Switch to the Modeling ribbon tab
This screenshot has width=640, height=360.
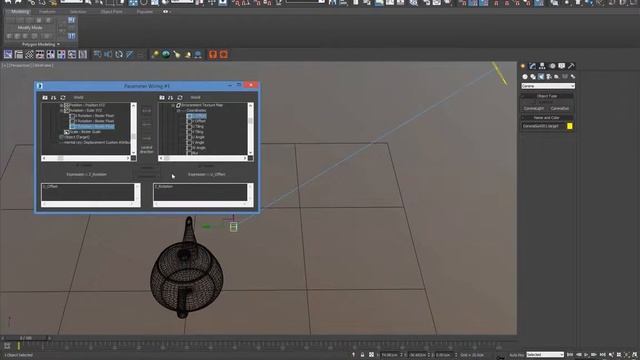pyautogui.click(x=20, y=12)
